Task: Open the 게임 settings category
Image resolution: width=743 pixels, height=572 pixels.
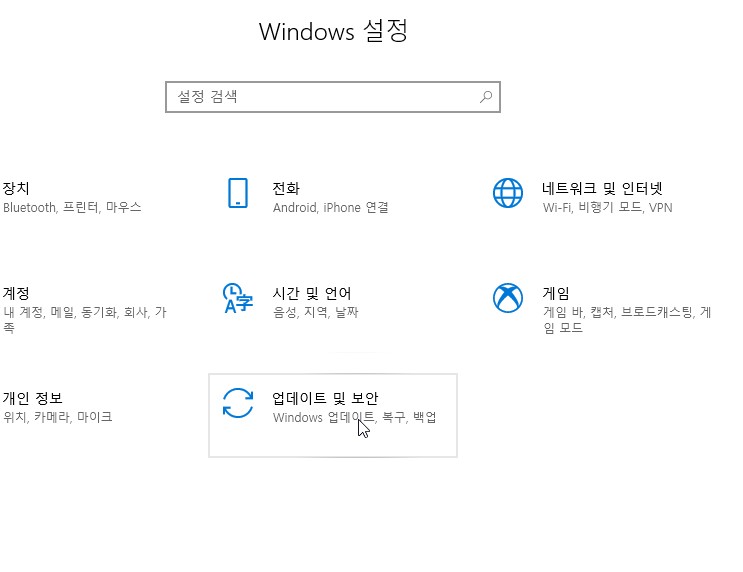Action: [x=555, y=293]
